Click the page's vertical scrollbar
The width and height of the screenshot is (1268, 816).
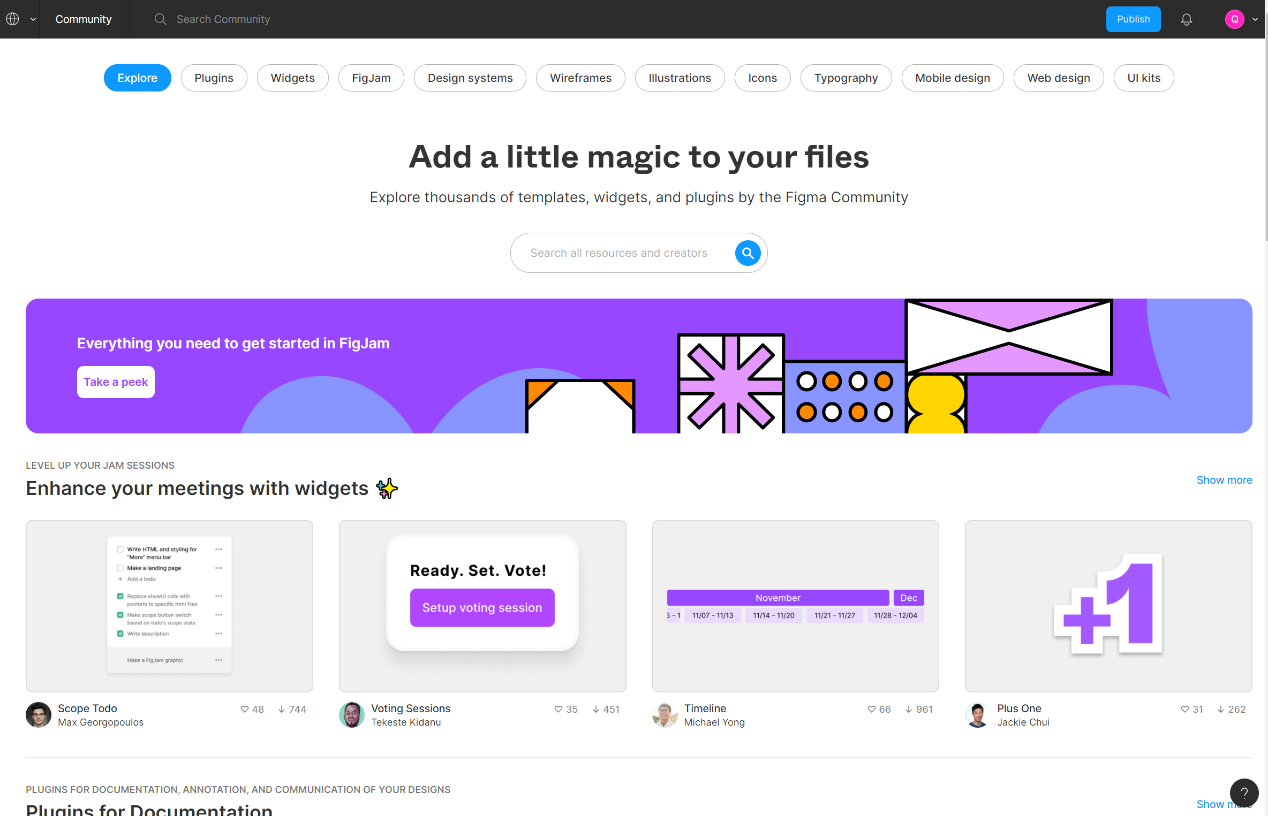pyautogui.click(x=1264, y=140)
